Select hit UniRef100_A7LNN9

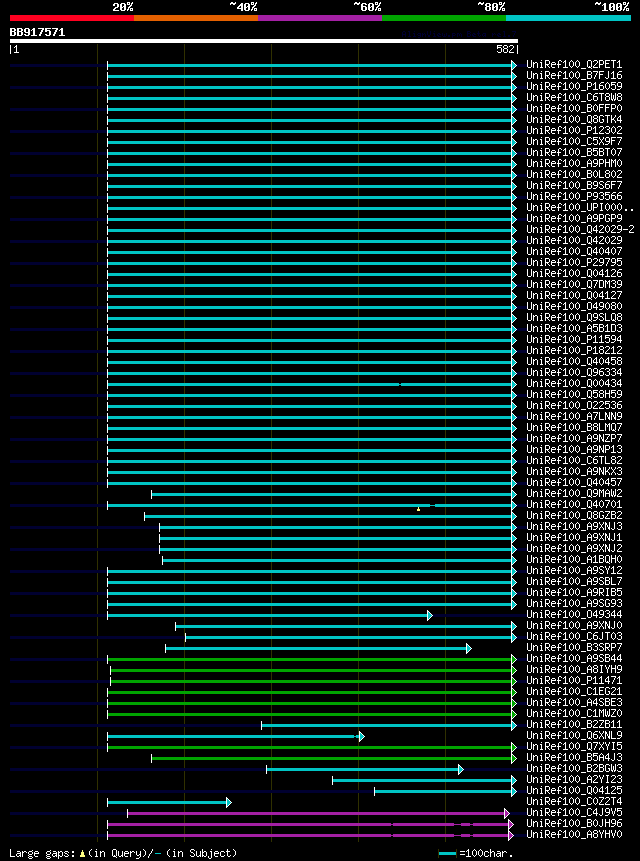click(x=574, y=416)
